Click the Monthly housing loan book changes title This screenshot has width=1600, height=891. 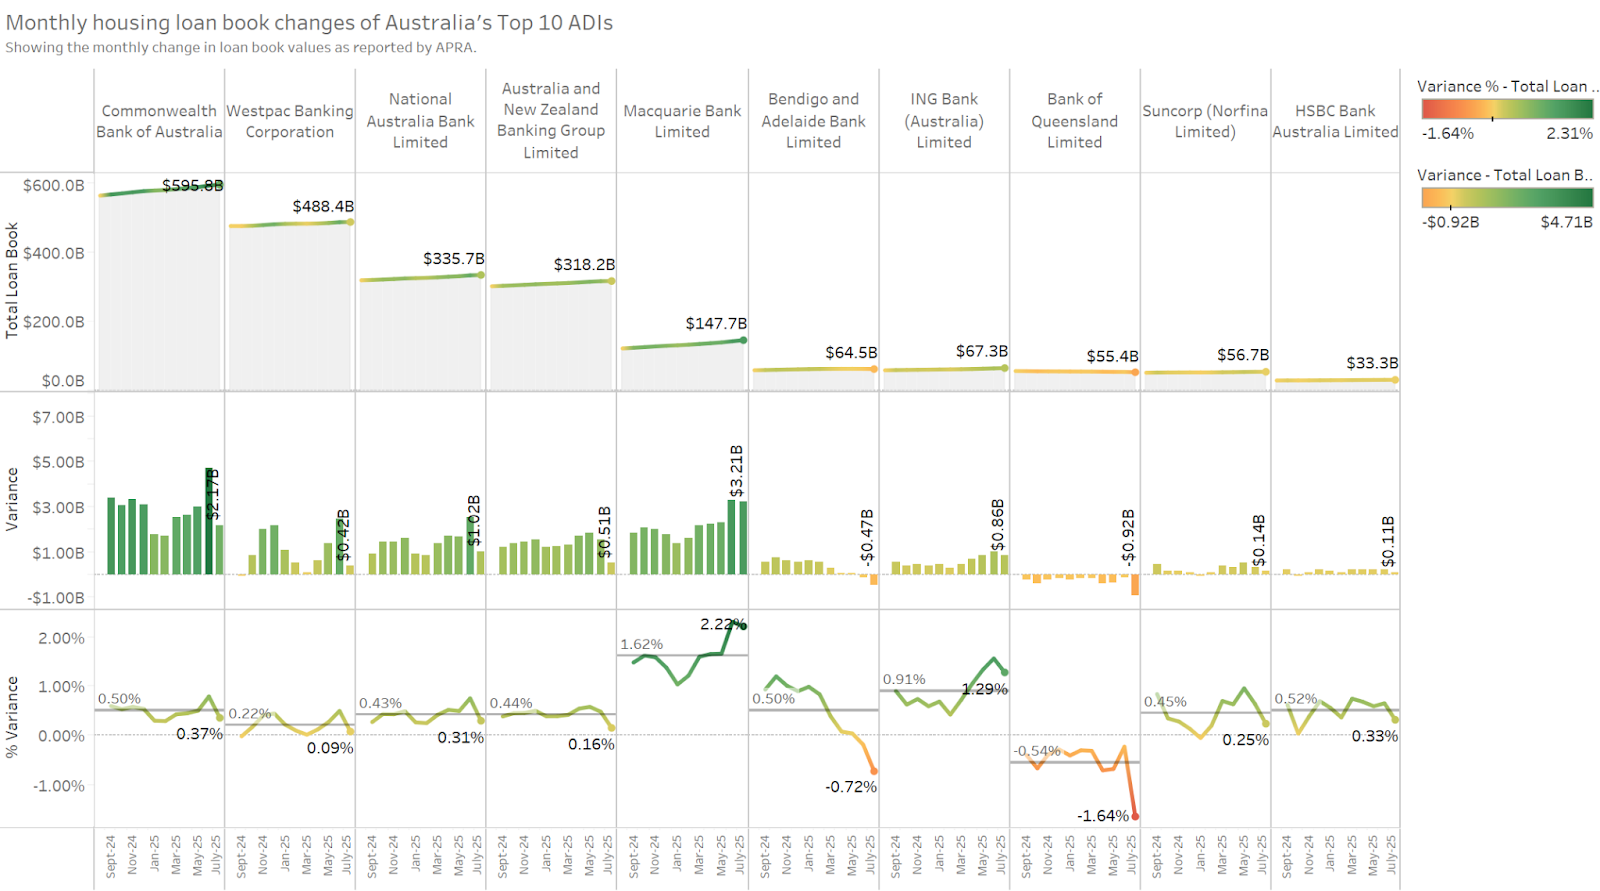point(310,22)
